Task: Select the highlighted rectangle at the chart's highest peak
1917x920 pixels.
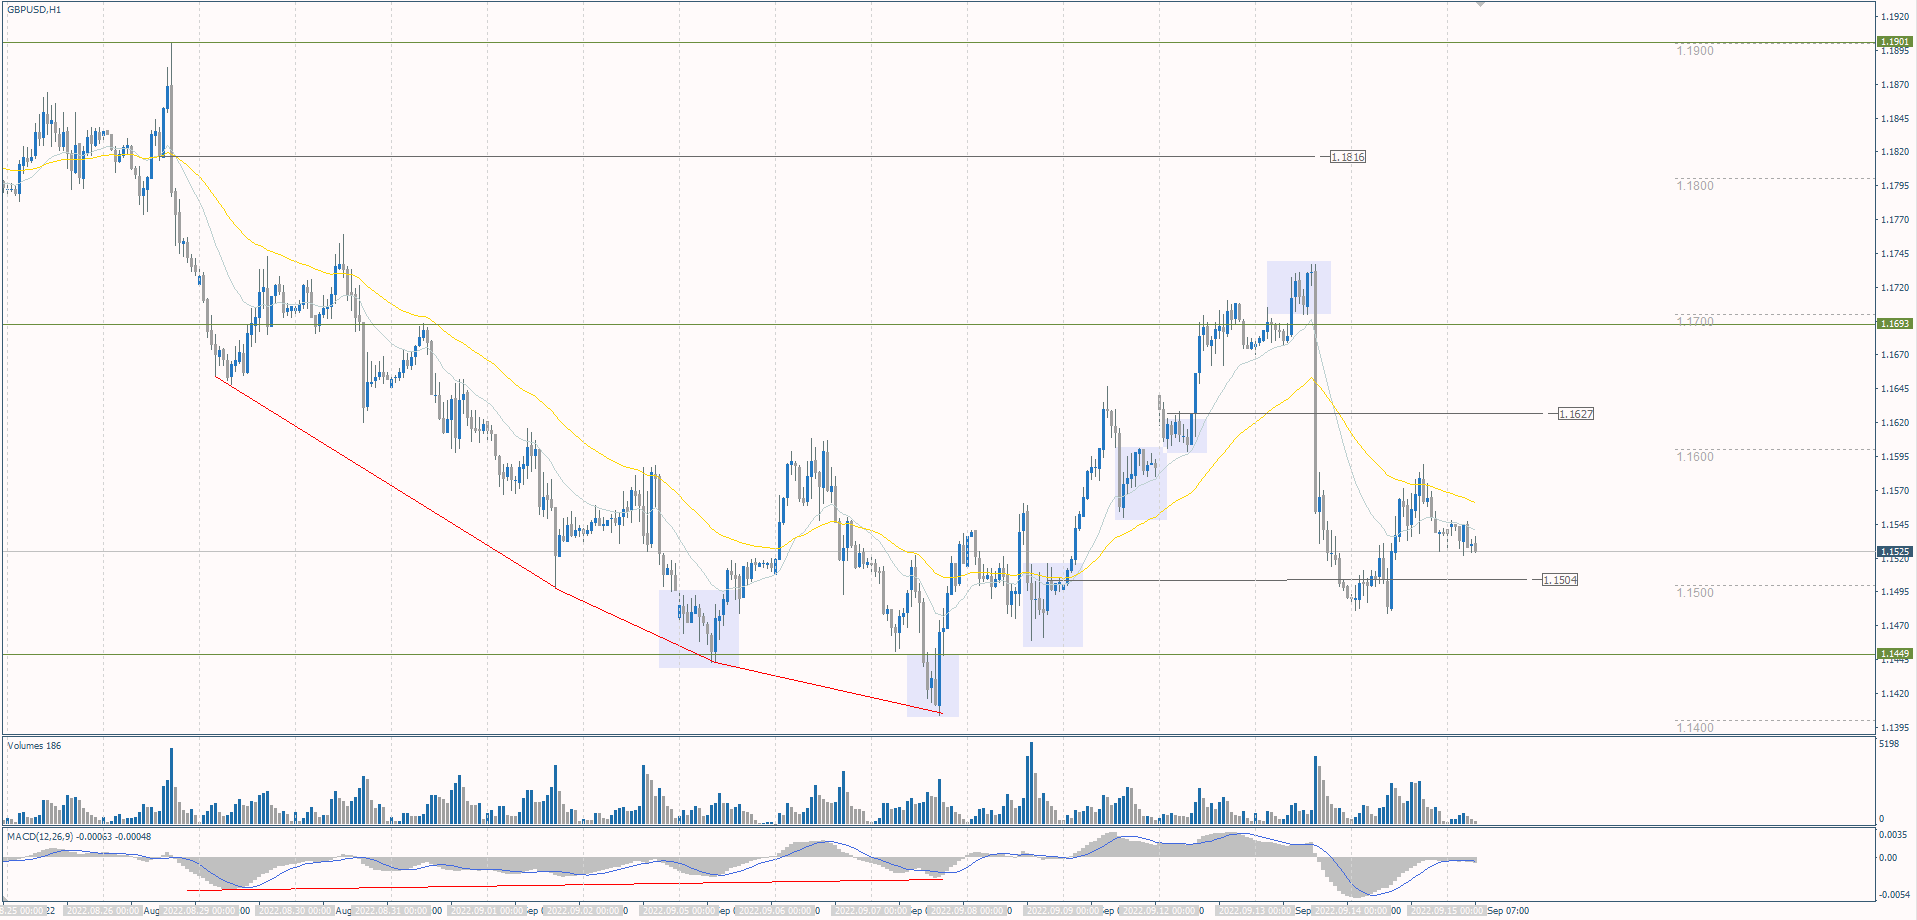Action: click(x=1299, y=288)
